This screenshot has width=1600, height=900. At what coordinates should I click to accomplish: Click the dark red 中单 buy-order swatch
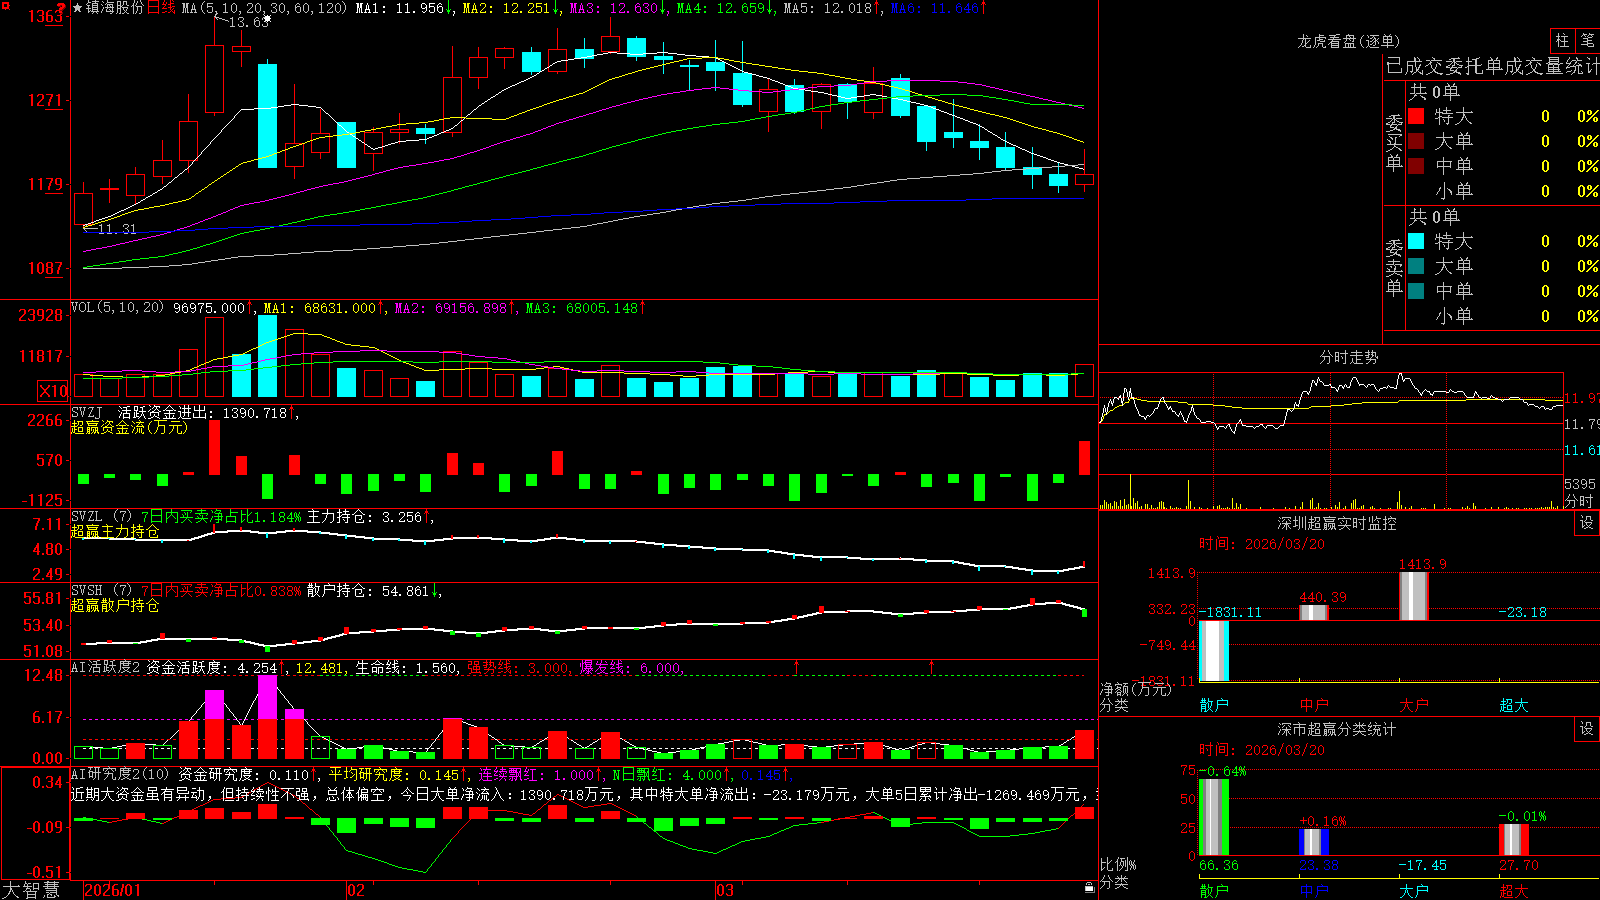pos(1416,166)
